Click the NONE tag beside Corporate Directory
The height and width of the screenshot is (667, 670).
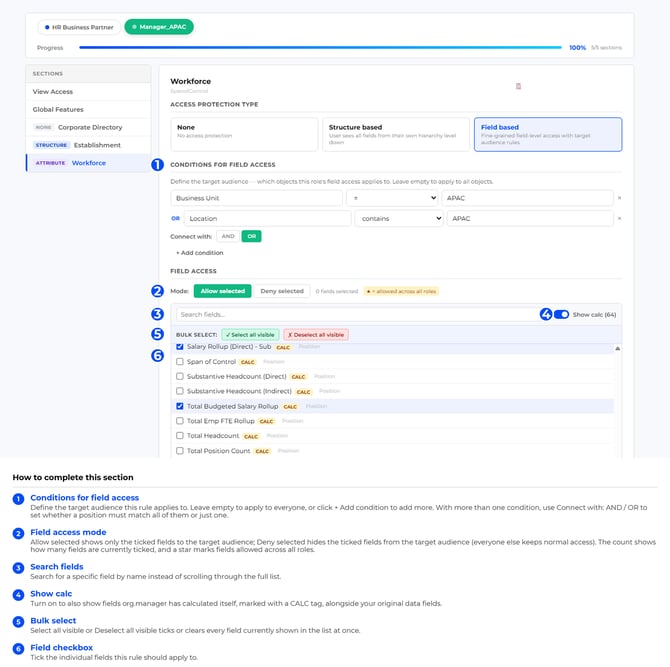pyautogui.click(x=43, y=127)
